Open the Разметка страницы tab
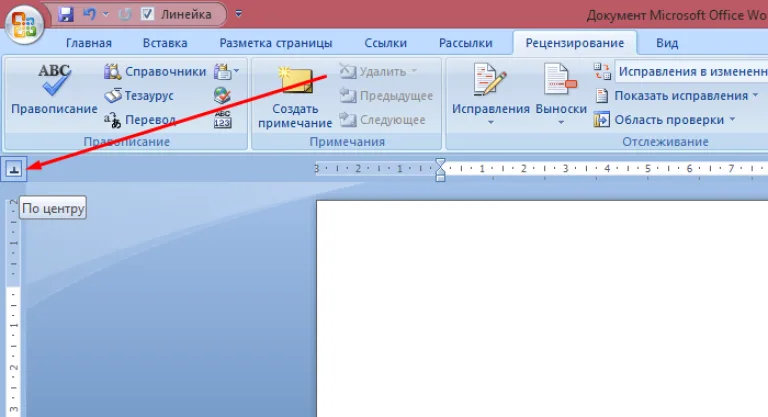 click(276, 43)
